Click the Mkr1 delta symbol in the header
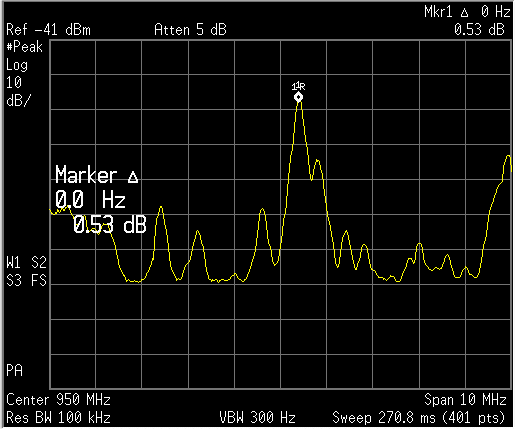Viewport: 515px width, 429px height. 465,13
